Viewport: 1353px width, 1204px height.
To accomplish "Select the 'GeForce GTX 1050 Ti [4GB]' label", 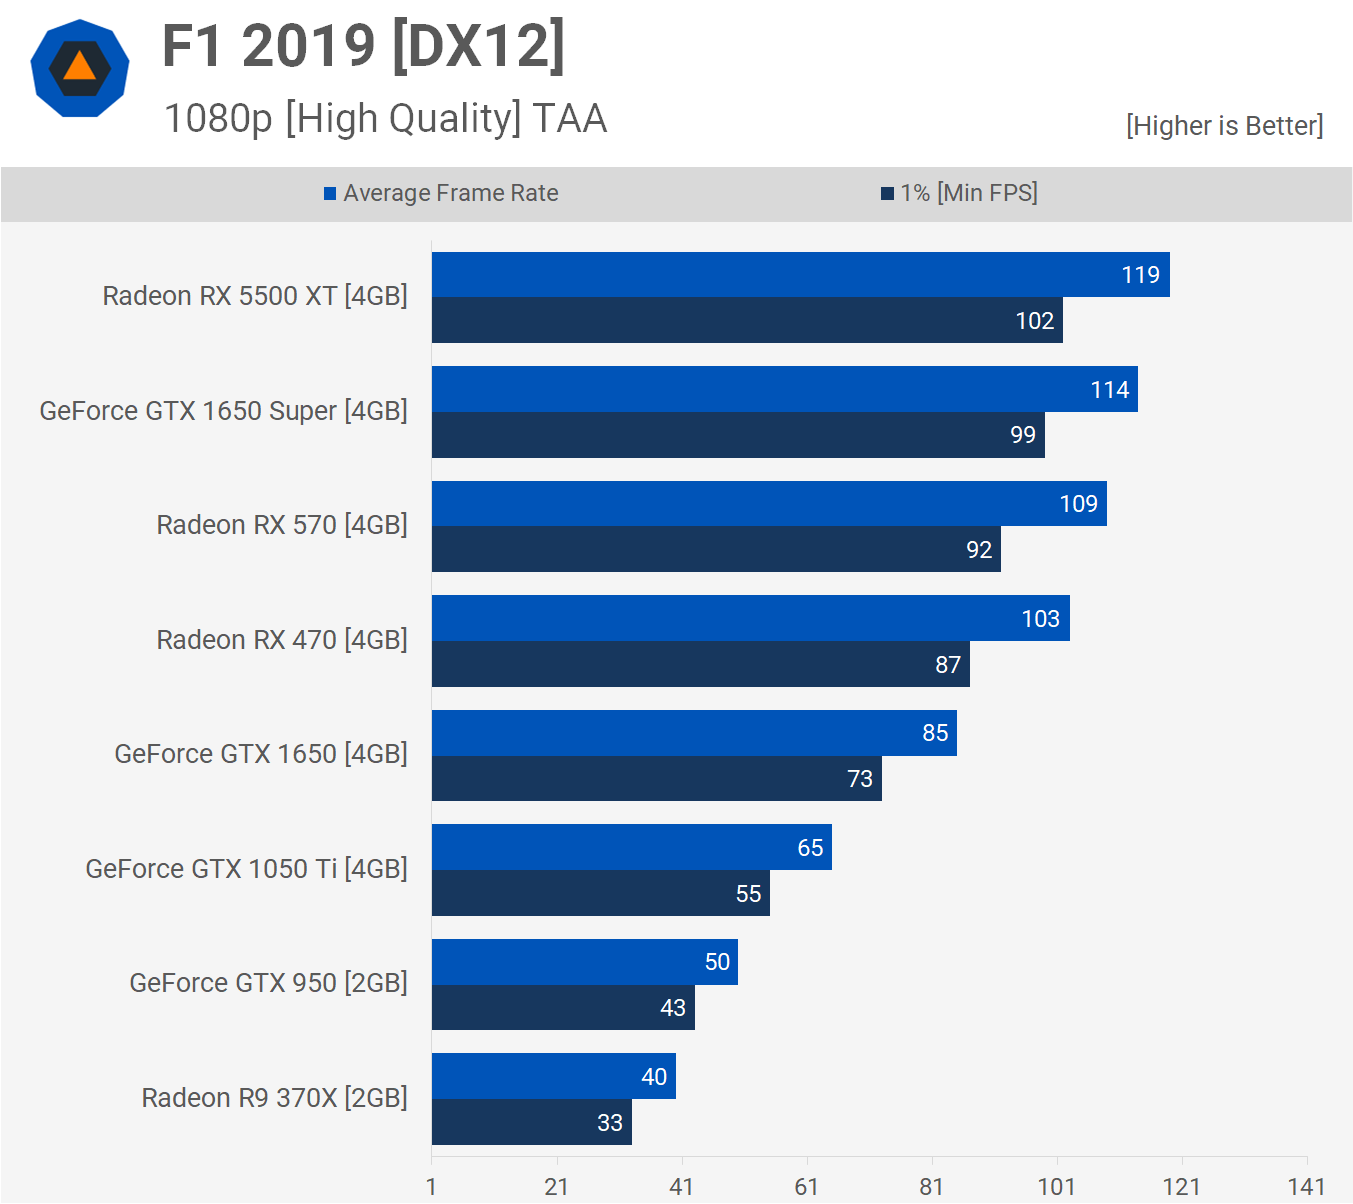I will tap(246, 869).
